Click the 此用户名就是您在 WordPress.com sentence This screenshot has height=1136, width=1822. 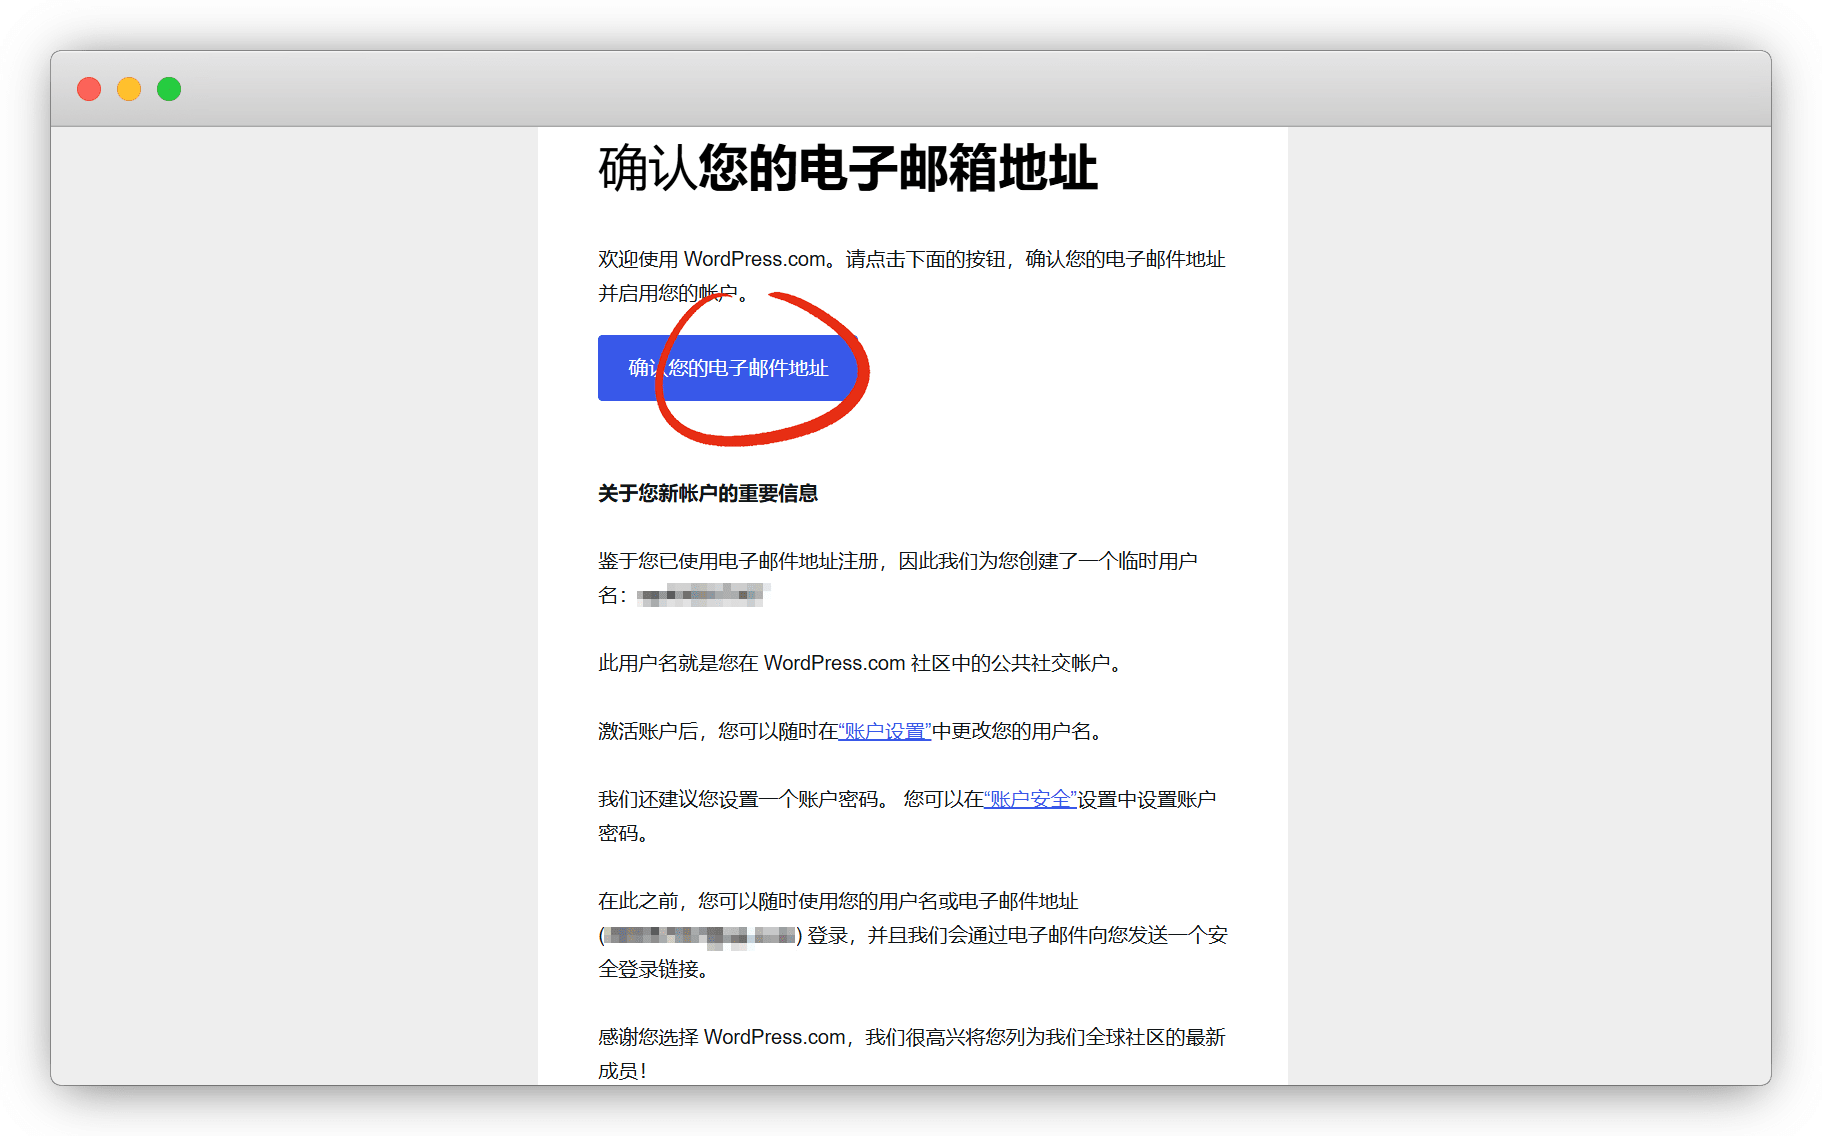(x=860, y=663)
